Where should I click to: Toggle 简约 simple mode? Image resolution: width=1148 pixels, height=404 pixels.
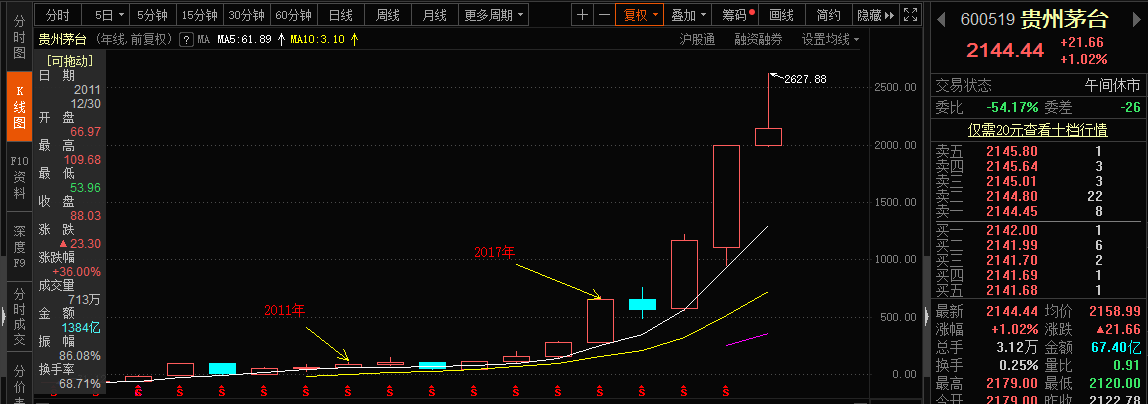point(828,15)
